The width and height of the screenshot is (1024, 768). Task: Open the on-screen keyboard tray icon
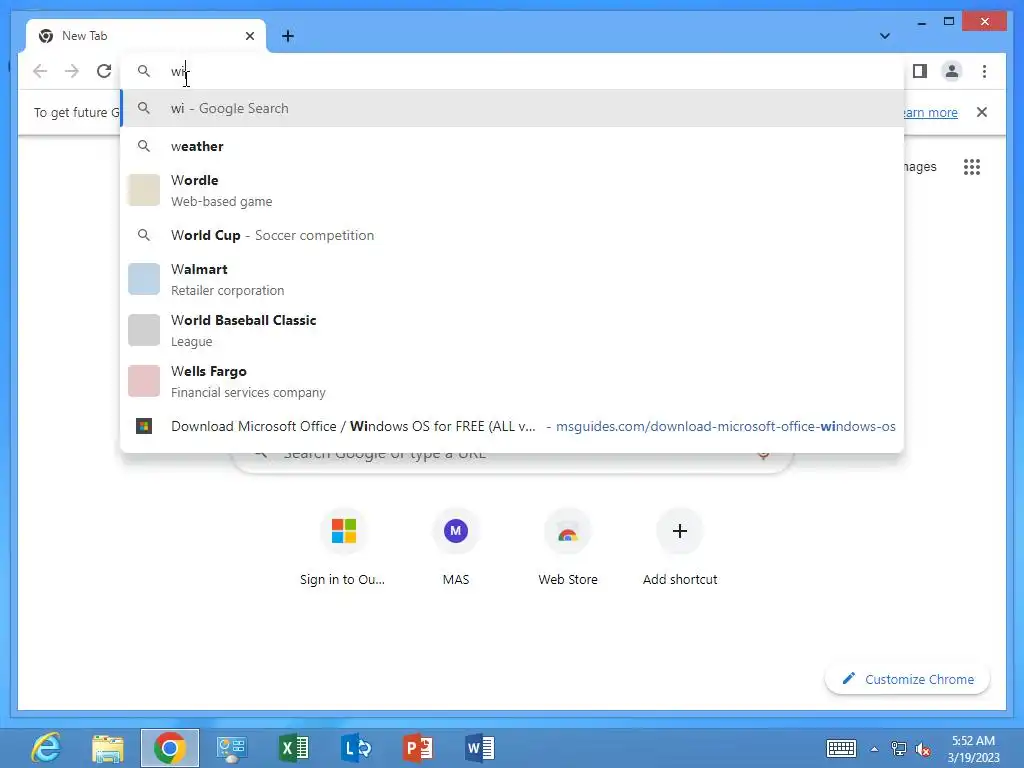[x=841, y=748]
